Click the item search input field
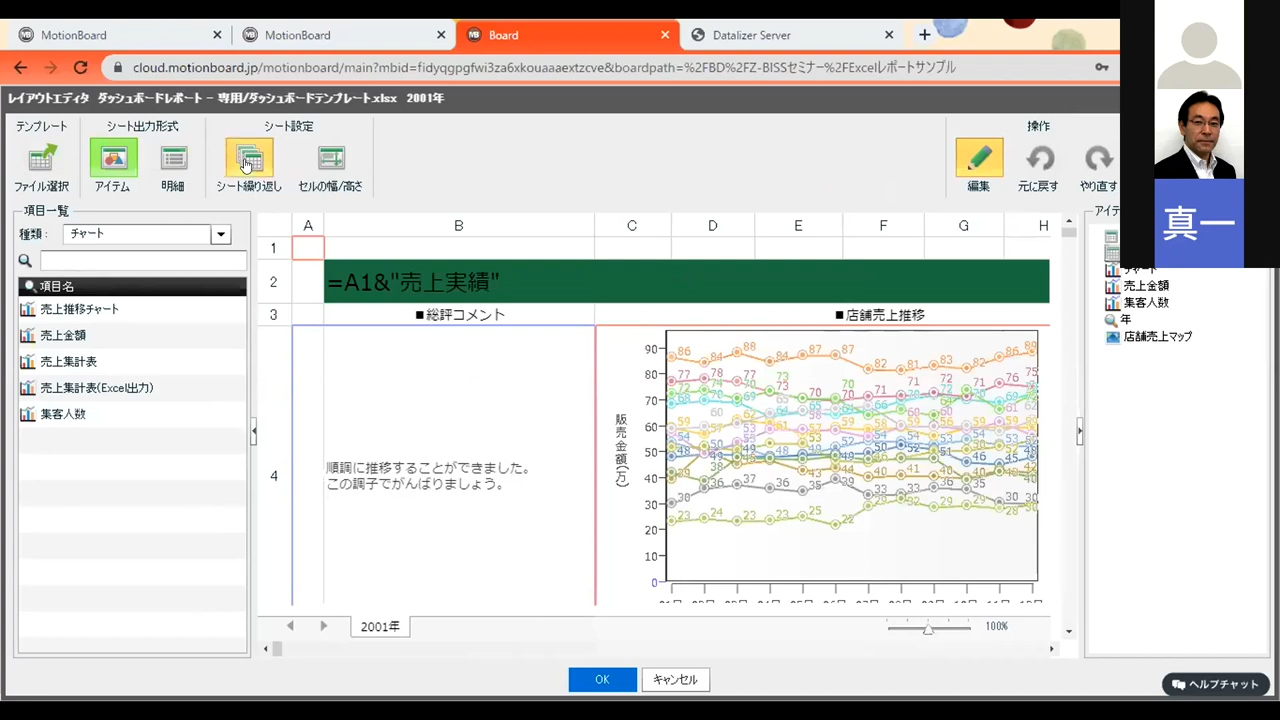This screenshot has width=1280, height=720. tap(143, 261)
